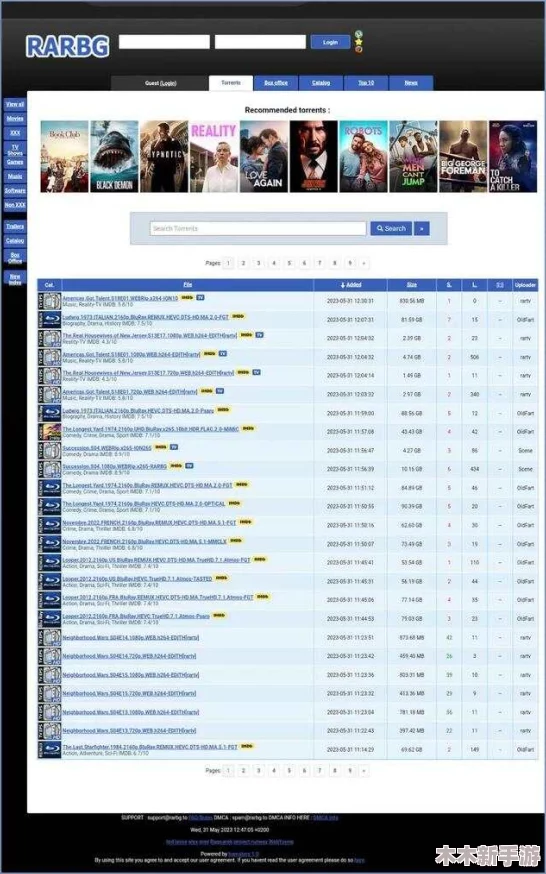The height and width of the screenshot is (874, 546).
Task: Open the Blu-ray category icon beside The Last Starfighter
Action: tap(49, 749)
